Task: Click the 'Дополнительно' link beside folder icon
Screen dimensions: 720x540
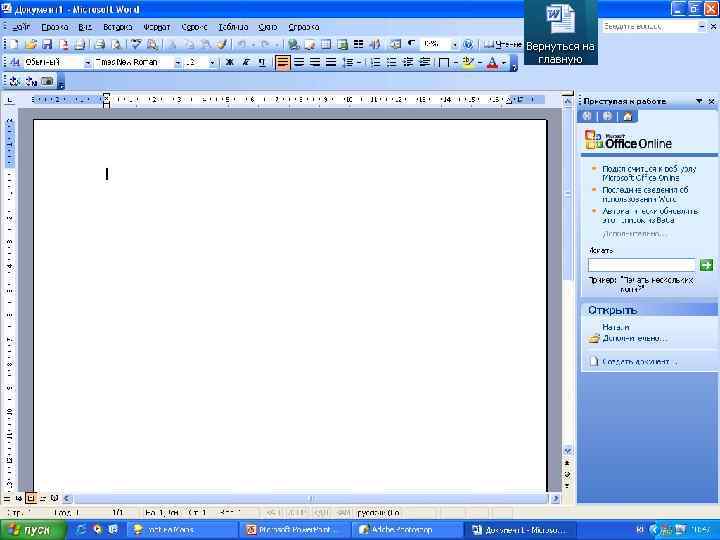Action: click(635, 338)
